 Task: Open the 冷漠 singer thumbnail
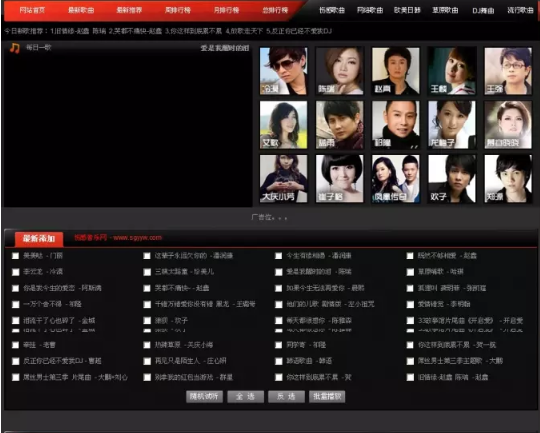[283, 71]
